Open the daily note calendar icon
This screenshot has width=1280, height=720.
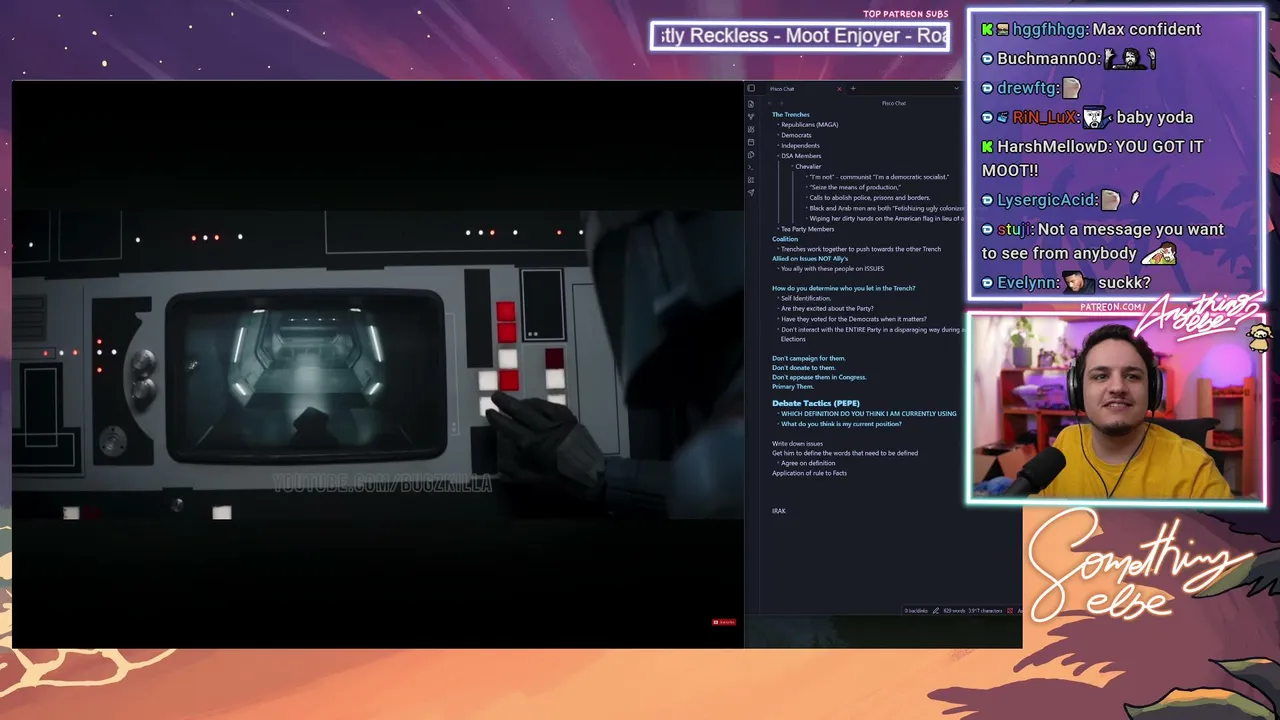pyautogui.click(x=751, y=142)
